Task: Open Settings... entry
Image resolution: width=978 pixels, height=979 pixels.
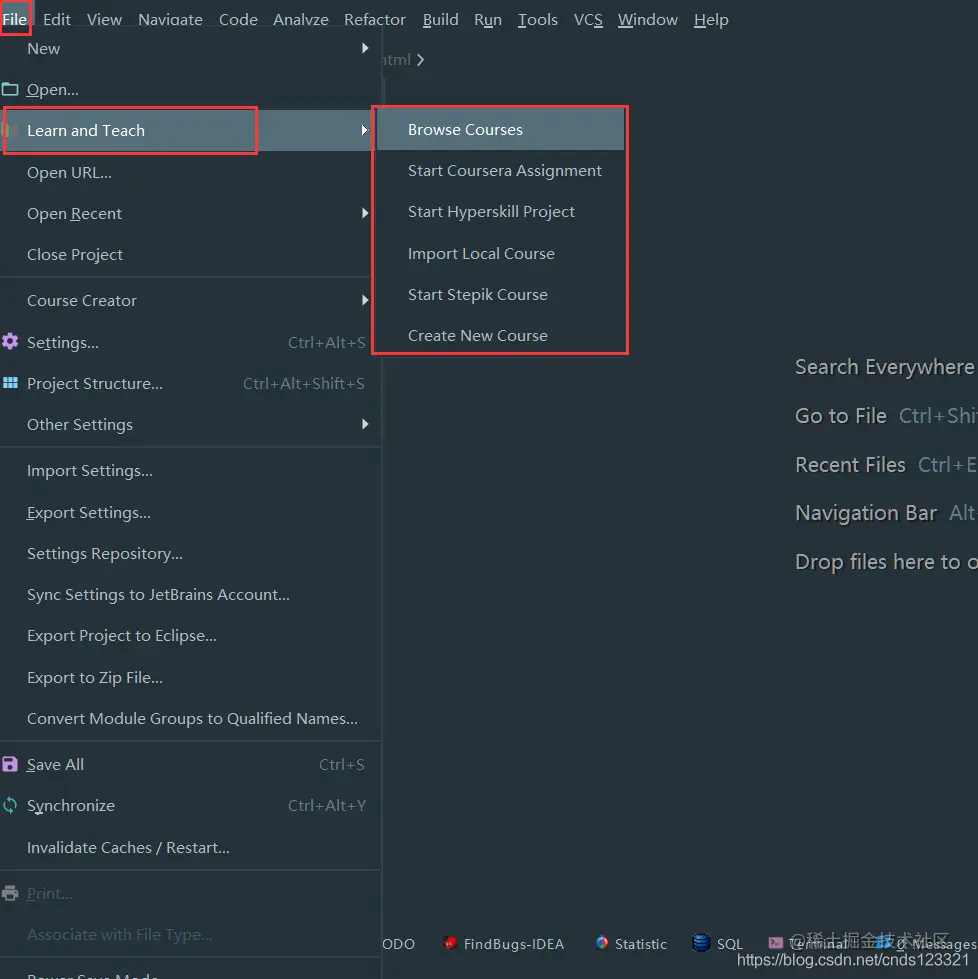Action: 187,342
